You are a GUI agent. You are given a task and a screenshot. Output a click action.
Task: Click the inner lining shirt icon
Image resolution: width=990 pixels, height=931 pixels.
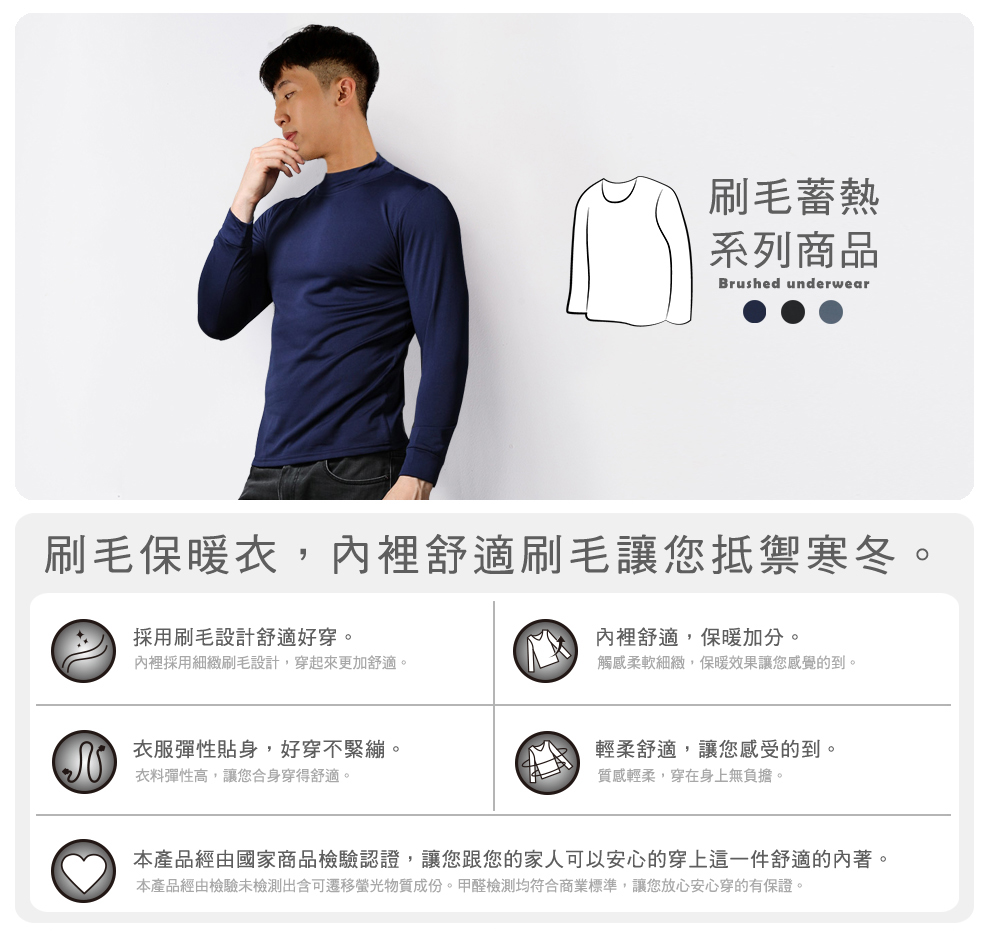pos(546,651)
